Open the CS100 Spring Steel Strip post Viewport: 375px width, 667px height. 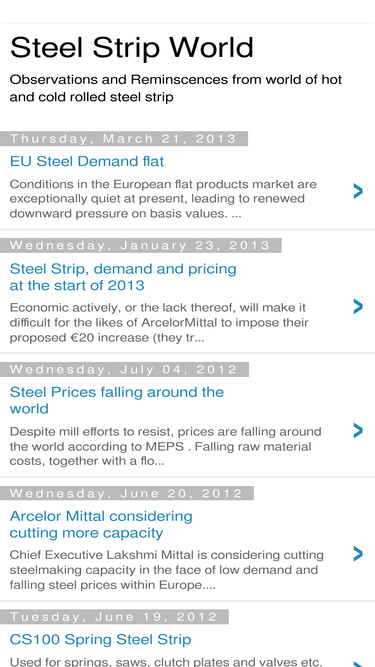tap(100, 639)
